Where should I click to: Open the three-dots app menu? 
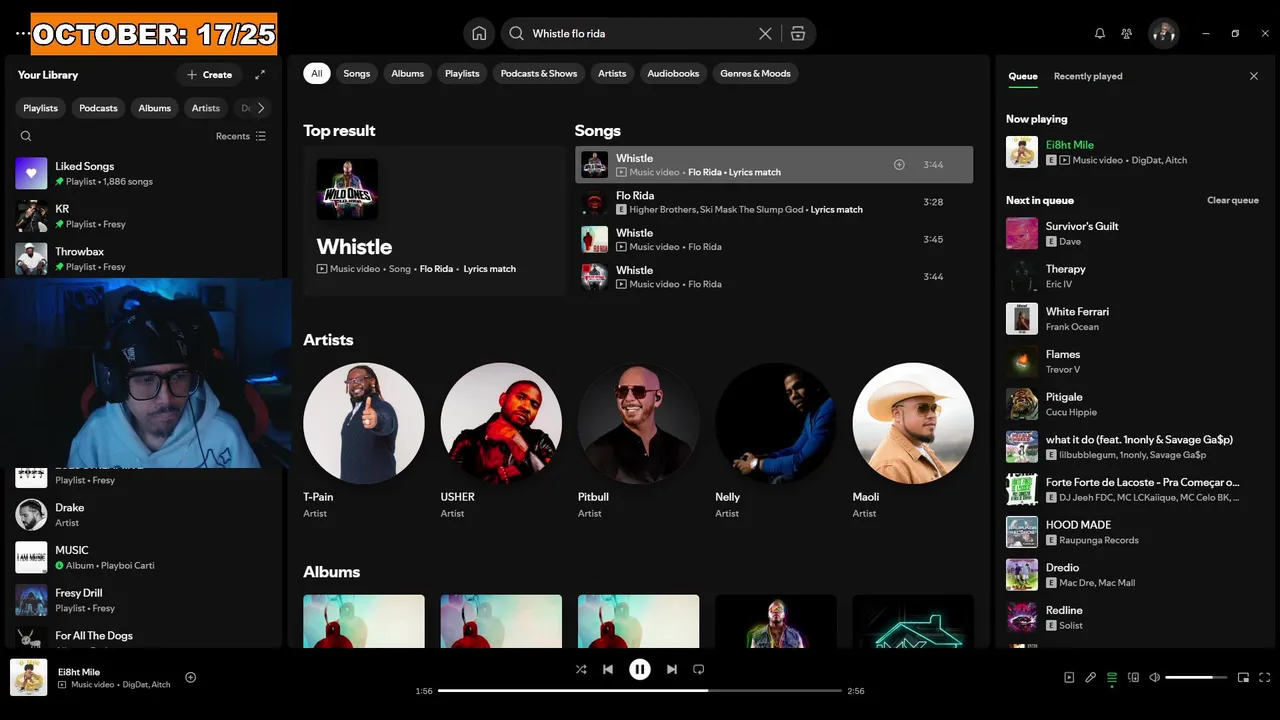[22, 33]
